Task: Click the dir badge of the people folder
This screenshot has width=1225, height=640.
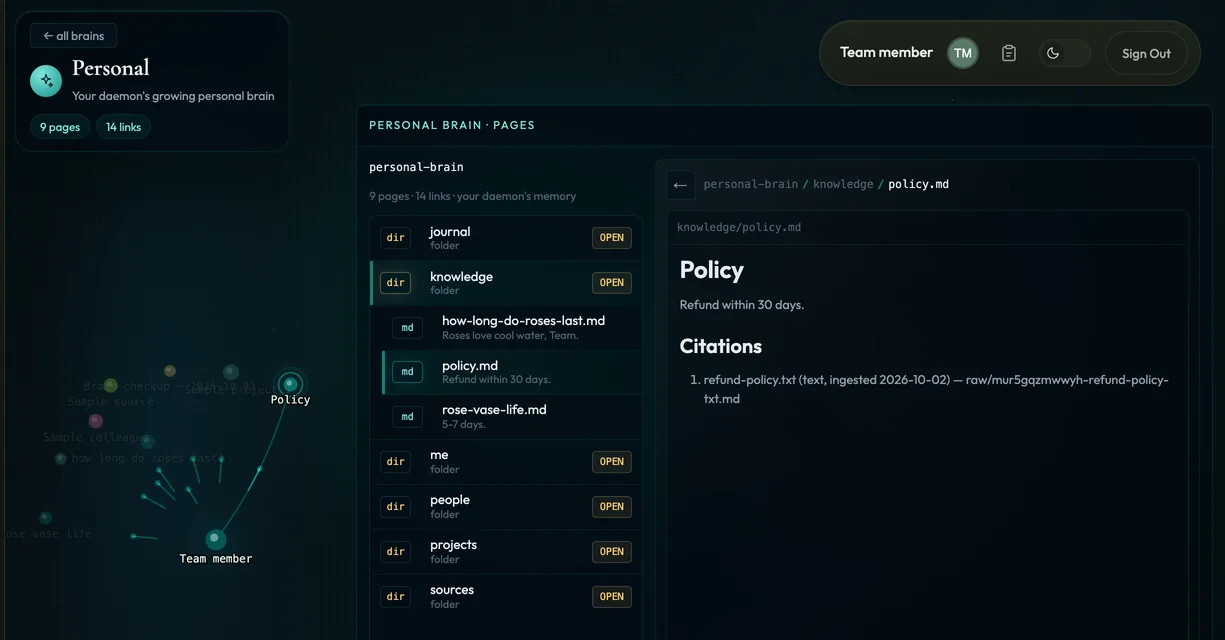Action: coord(396,506)
